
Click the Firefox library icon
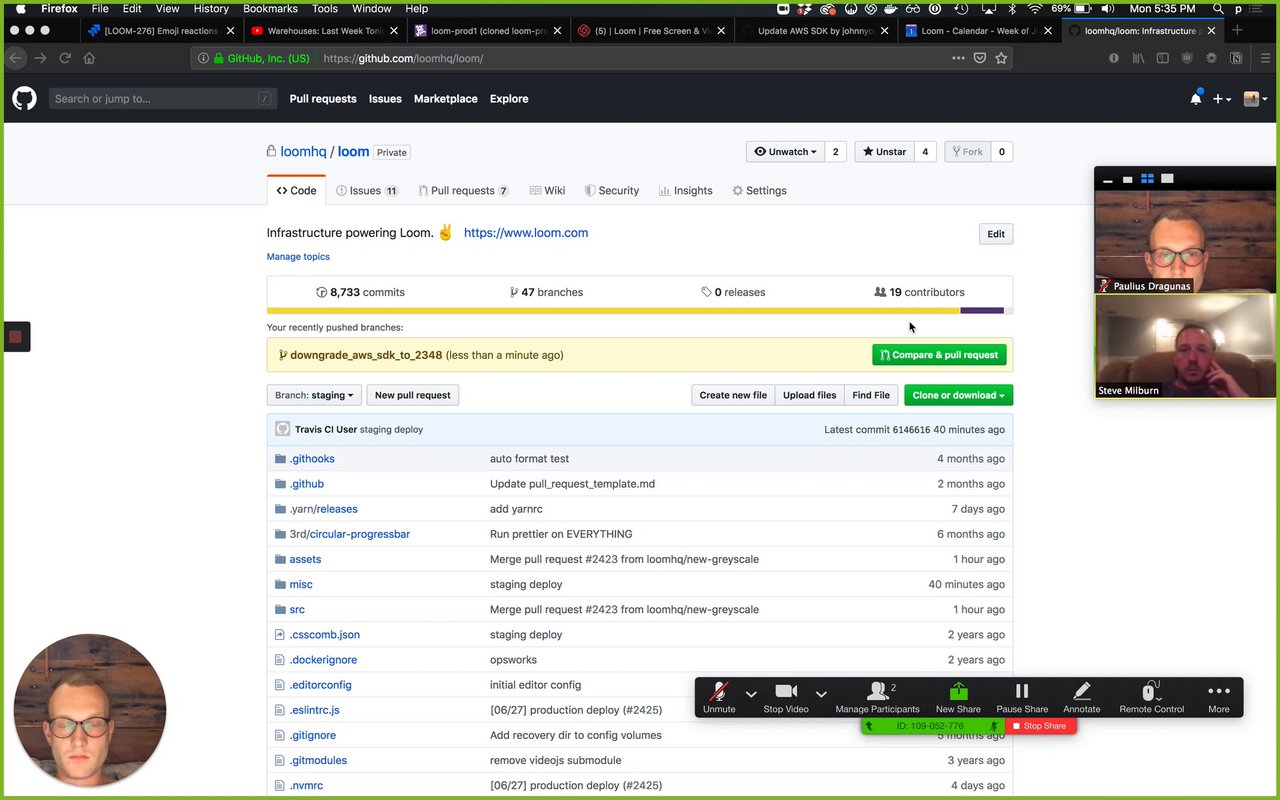tap(1138, 58)
